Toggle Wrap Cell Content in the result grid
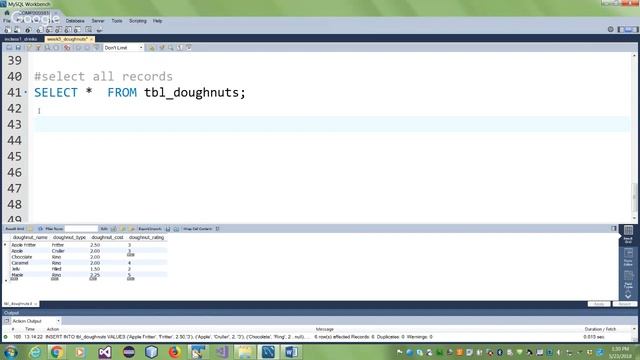 pyautogui.click(x=217, y=229)
